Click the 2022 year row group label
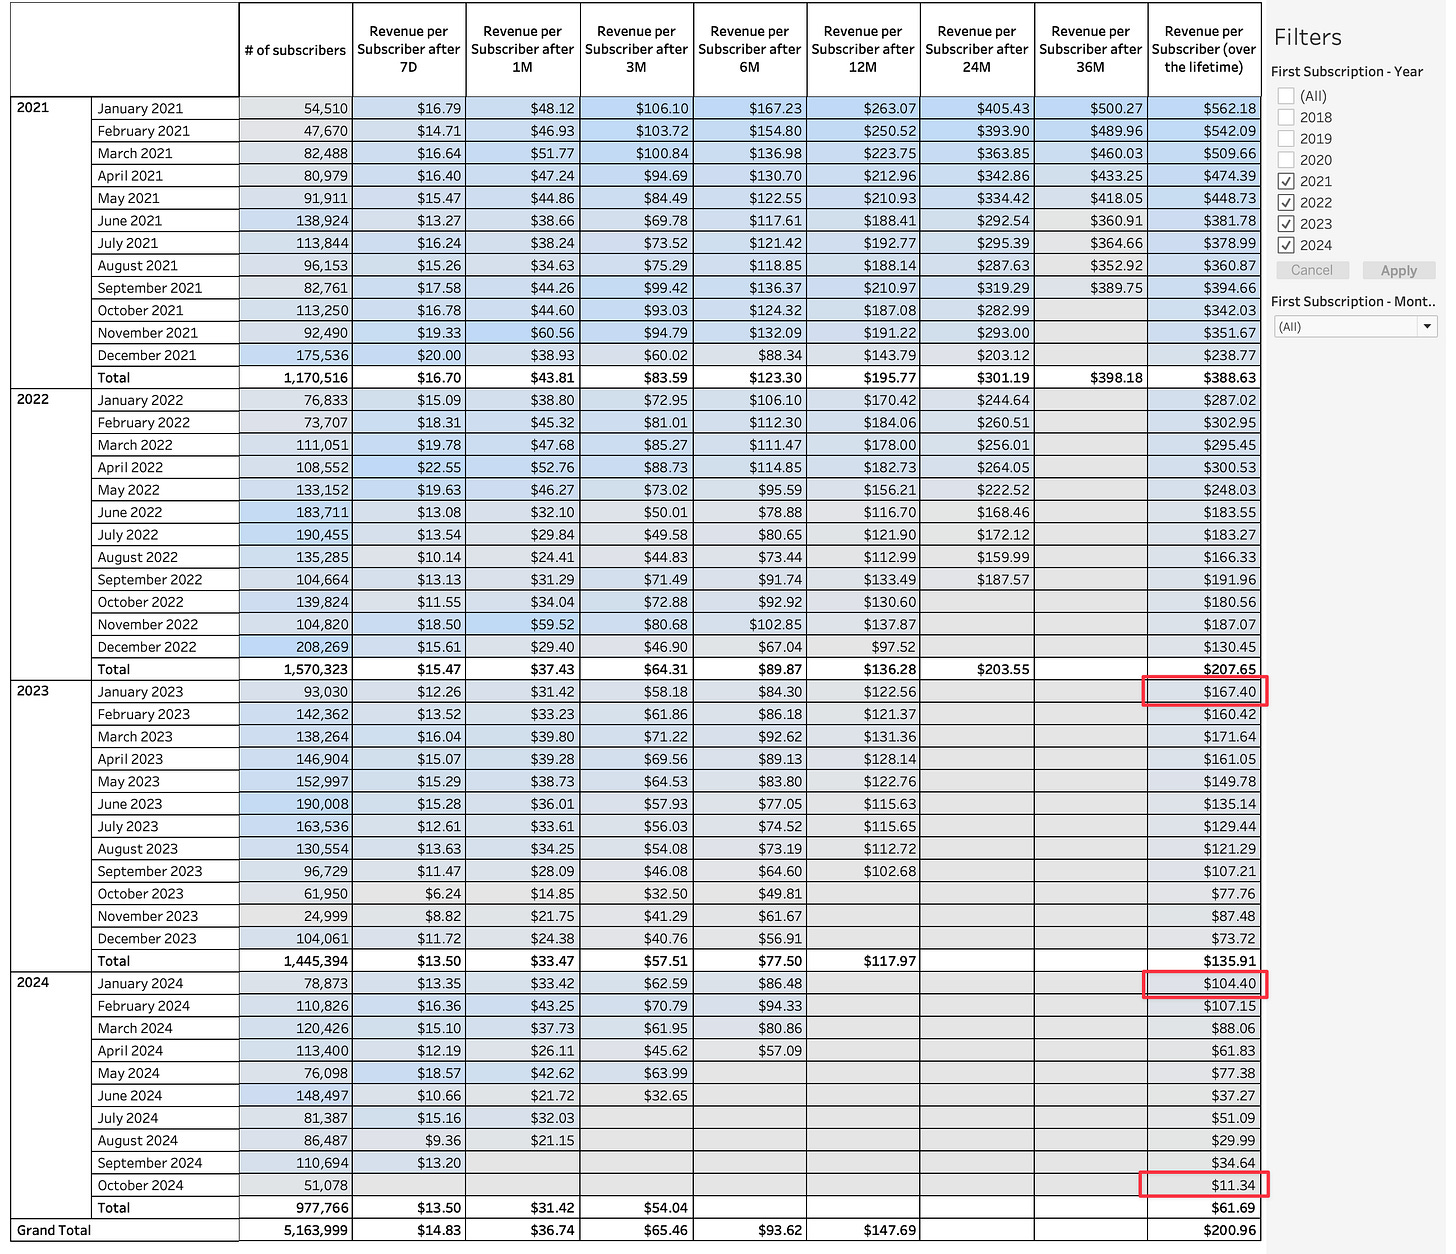The width and height of the screenshot is (1456, 1254). [33, 399]
